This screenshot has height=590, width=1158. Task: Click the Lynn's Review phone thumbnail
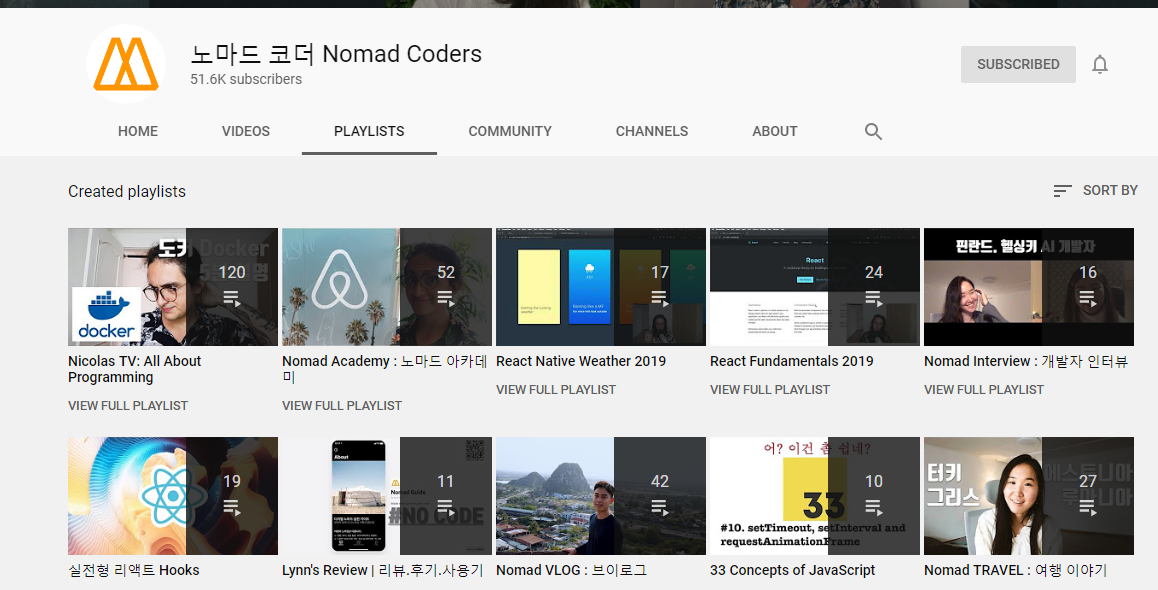pyautogui.click(x=387, y=495)
